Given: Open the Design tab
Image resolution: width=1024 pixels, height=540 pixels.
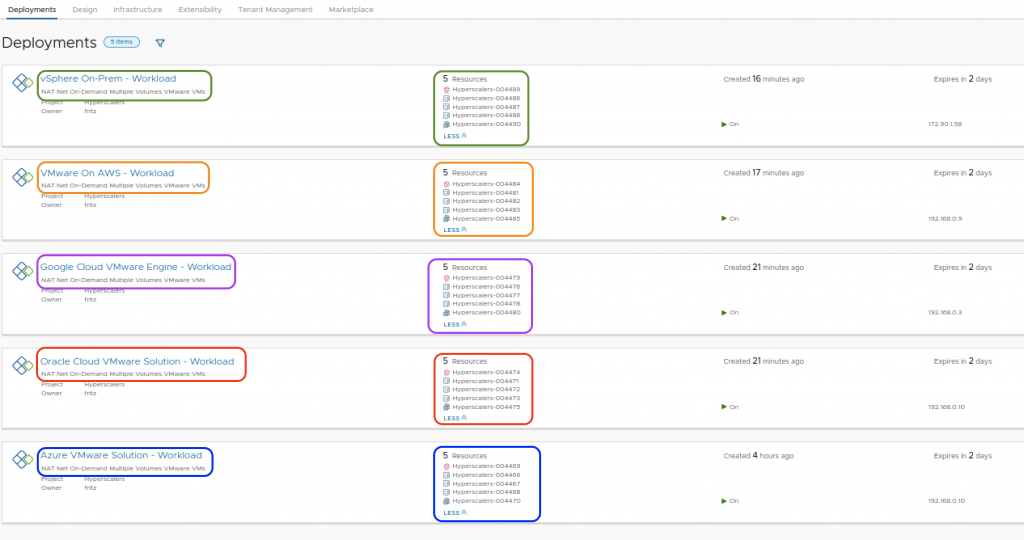Looking at the screenshot, I should click(x=84, y=10).
